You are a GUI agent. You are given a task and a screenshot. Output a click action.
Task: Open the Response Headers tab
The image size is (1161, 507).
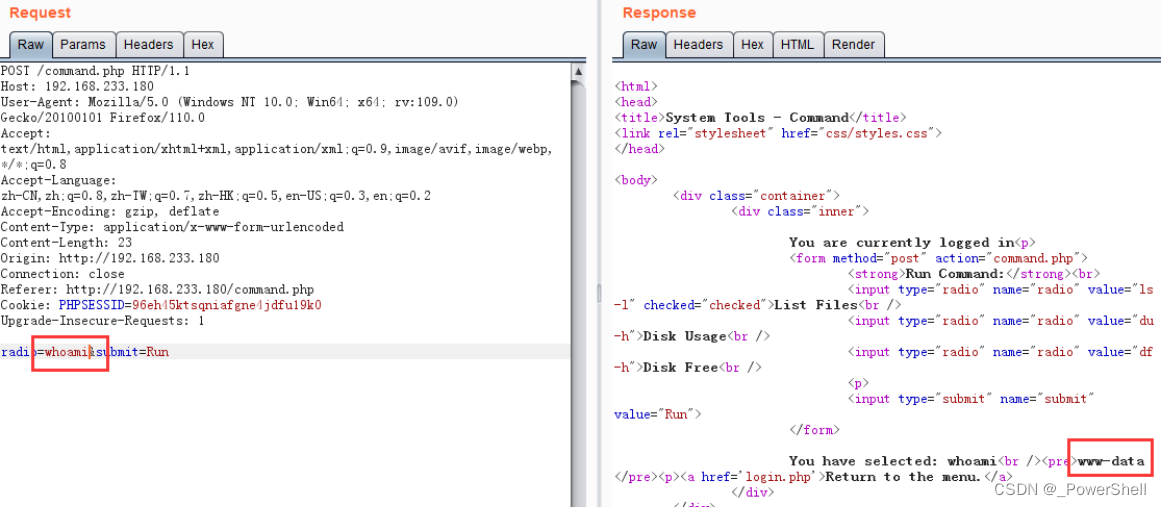click(698, 44)
